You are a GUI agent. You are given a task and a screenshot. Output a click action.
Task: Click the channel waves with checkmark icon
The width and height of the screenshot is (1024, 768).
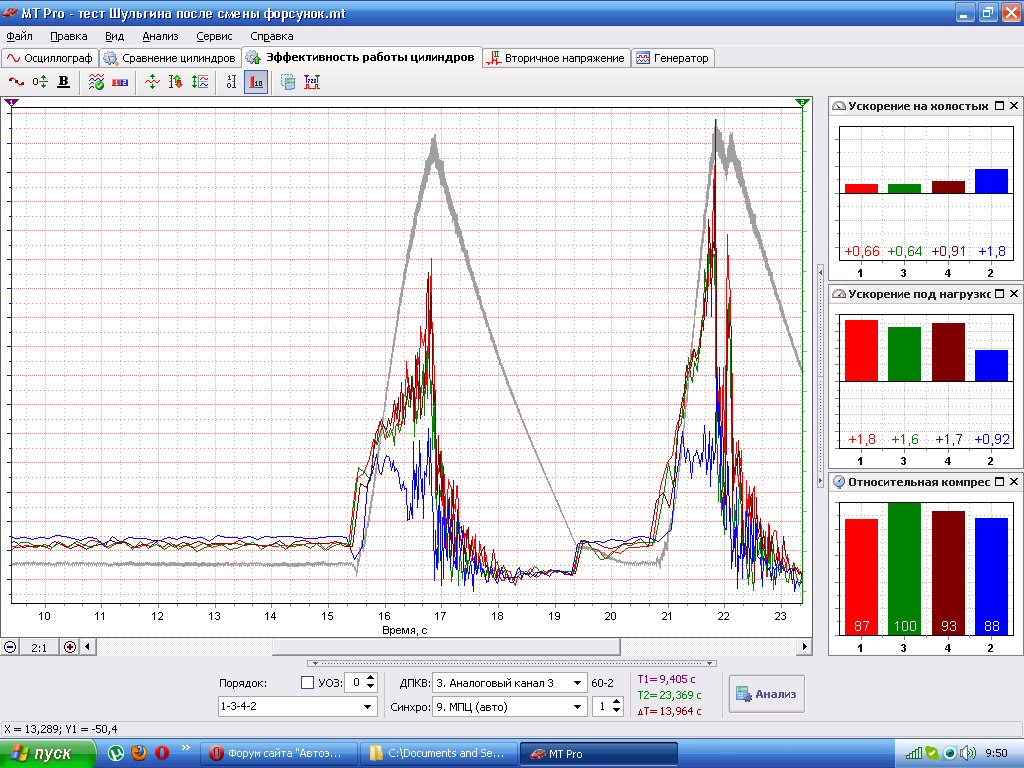click(x=96, y=82)
